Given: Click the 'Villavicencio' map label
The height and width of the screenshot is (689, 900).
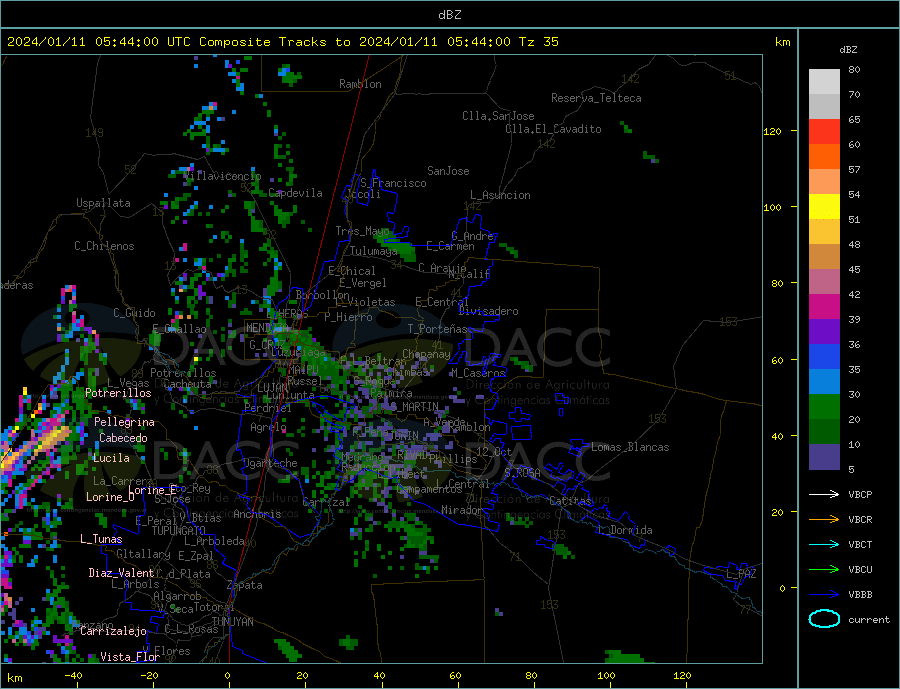Looking at the screenshot, I should pyautogui.click(x=222, y=176).
